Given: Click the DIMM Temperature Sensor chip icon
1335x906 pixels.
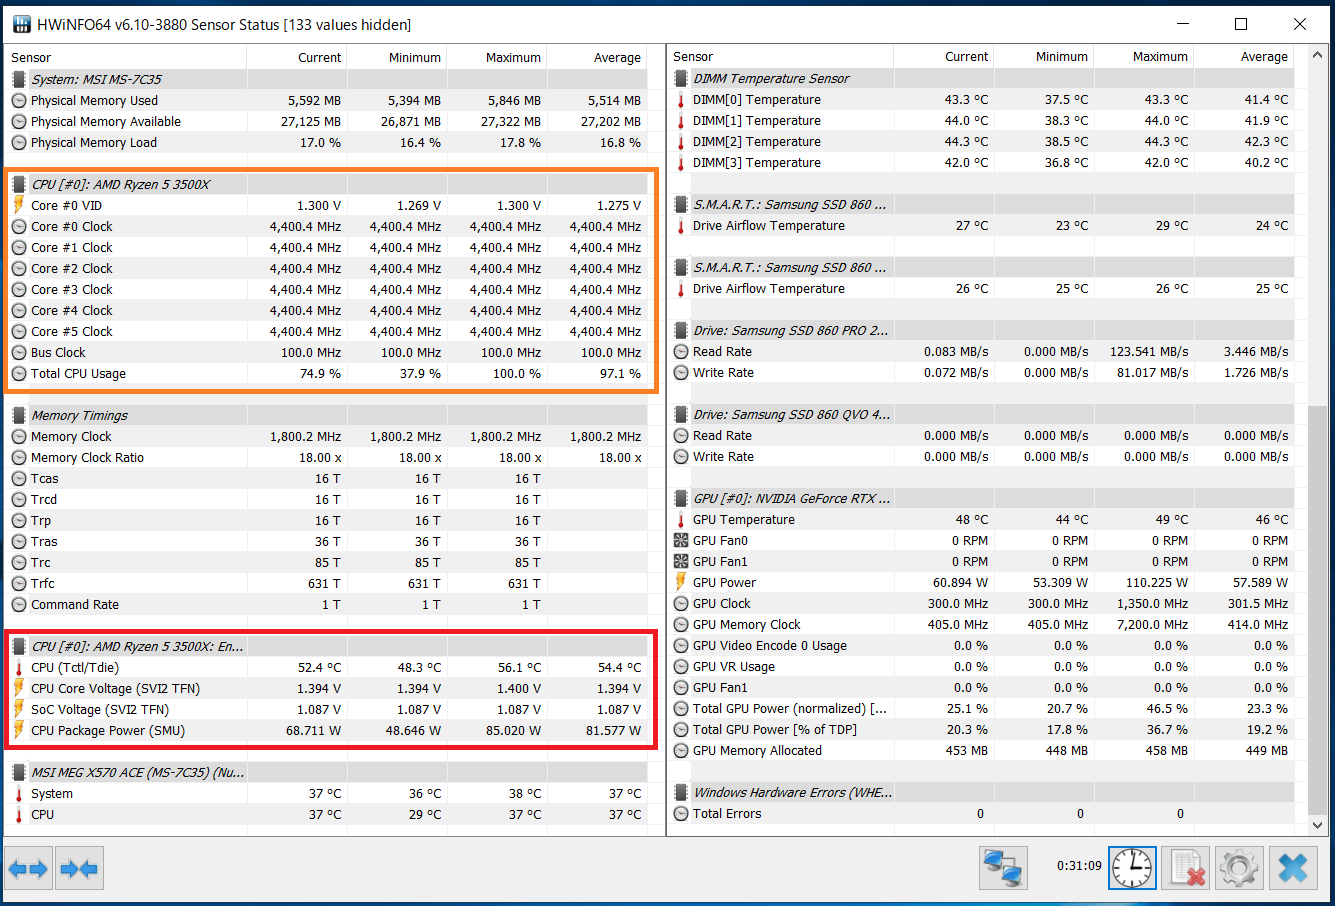Looking at the screenshot, I should click(x=681, y=78).
